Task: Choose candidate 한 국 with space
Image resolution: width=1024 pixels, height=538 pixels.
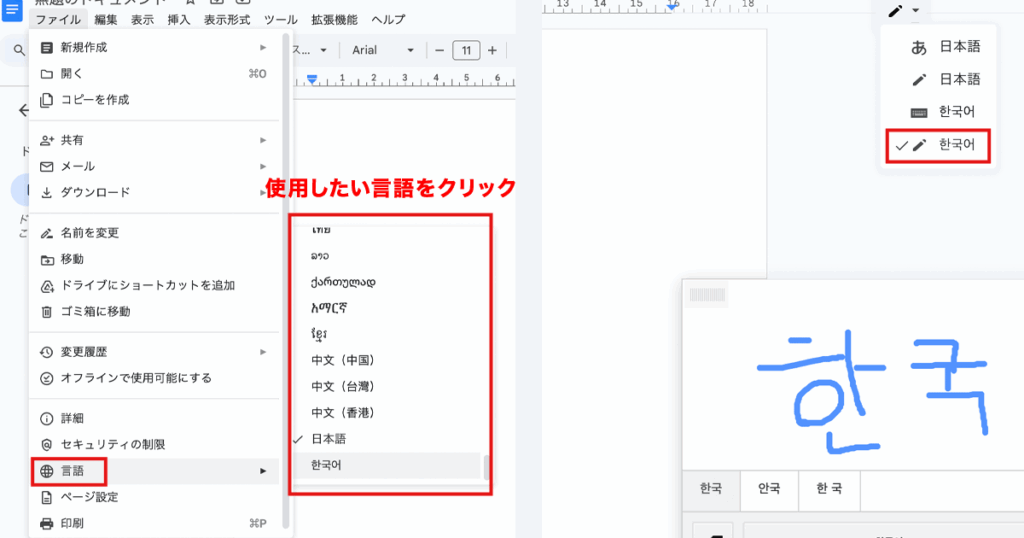Action: pos(829,489)
